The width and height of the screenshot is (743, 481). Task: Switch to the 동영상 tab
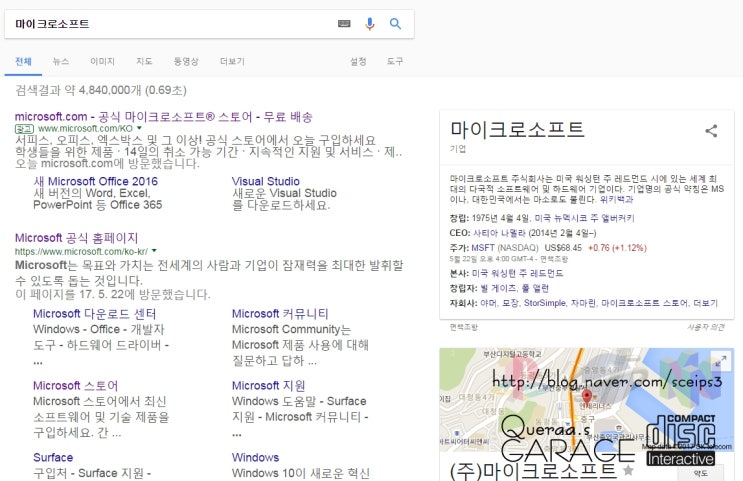point(186,62)
